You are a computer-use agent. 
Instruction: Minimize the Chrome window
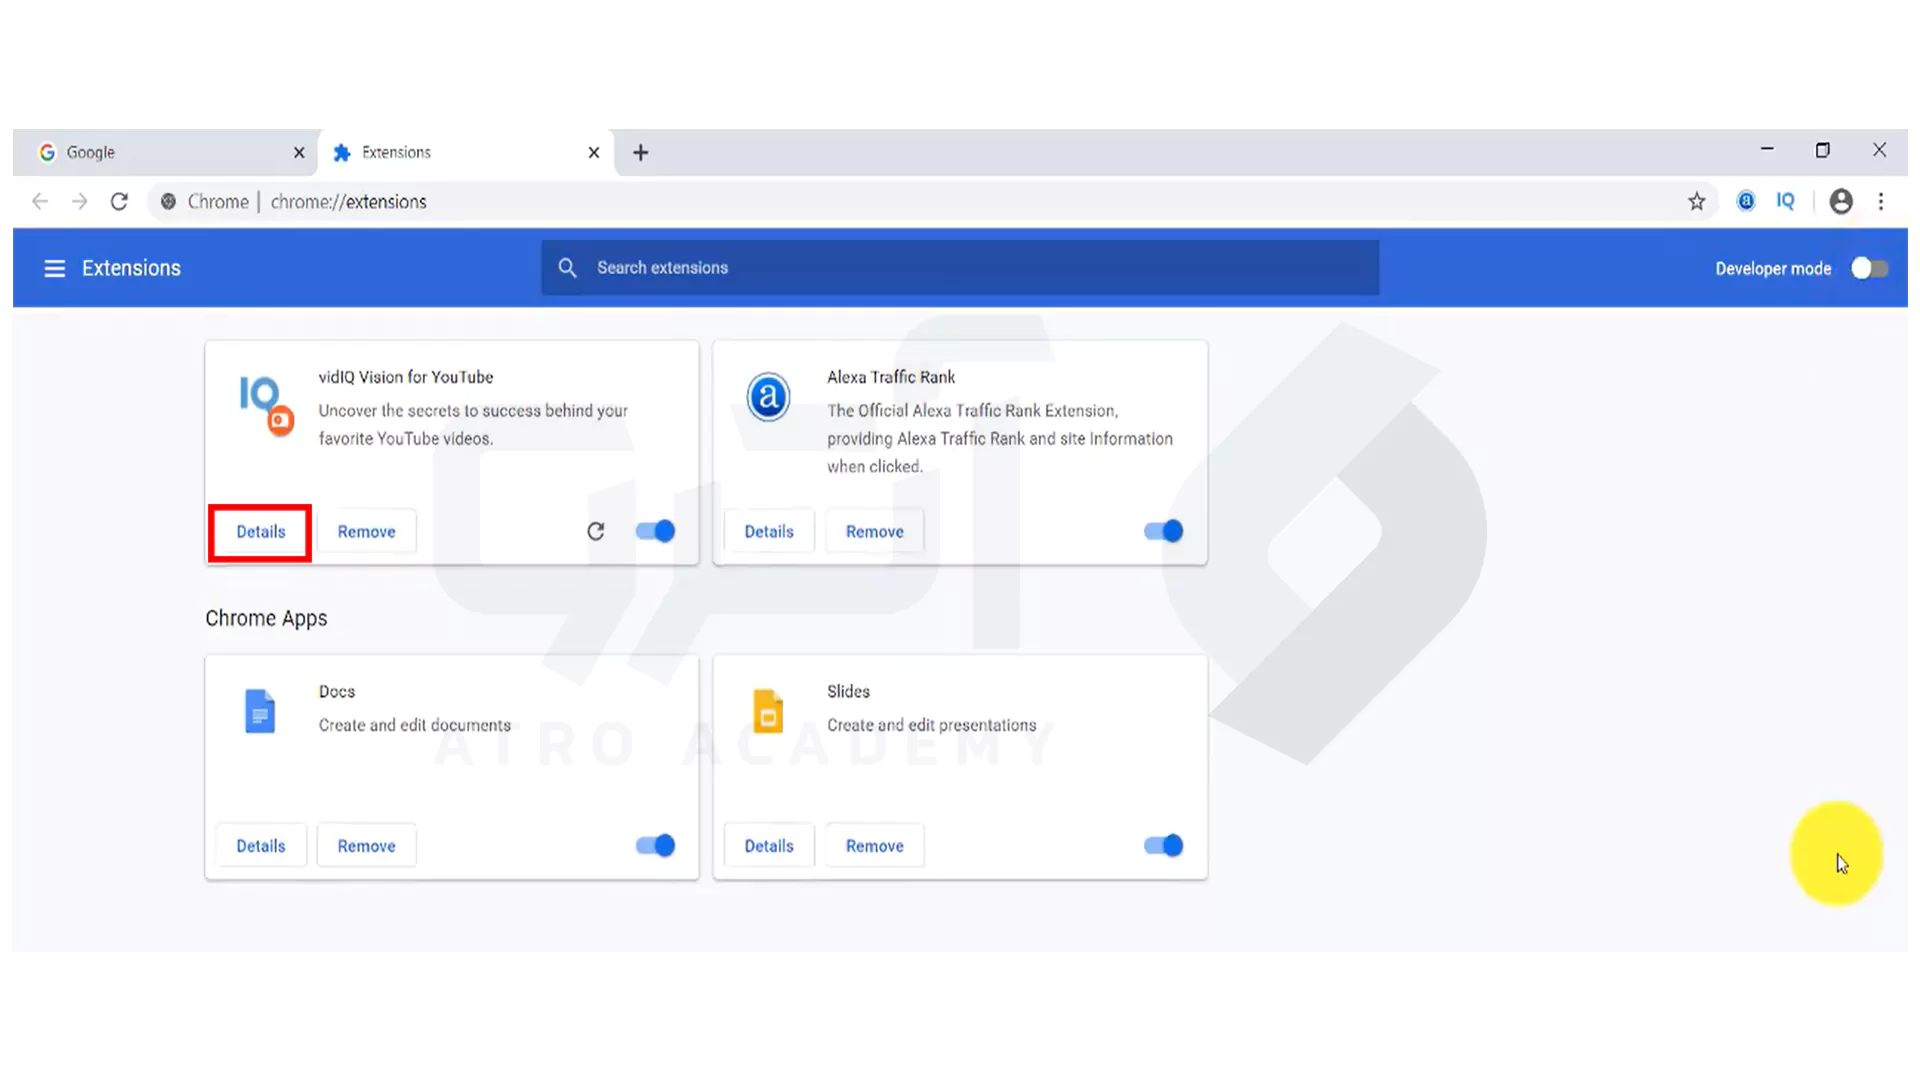pyautogui.click(x=1767, y=150)
